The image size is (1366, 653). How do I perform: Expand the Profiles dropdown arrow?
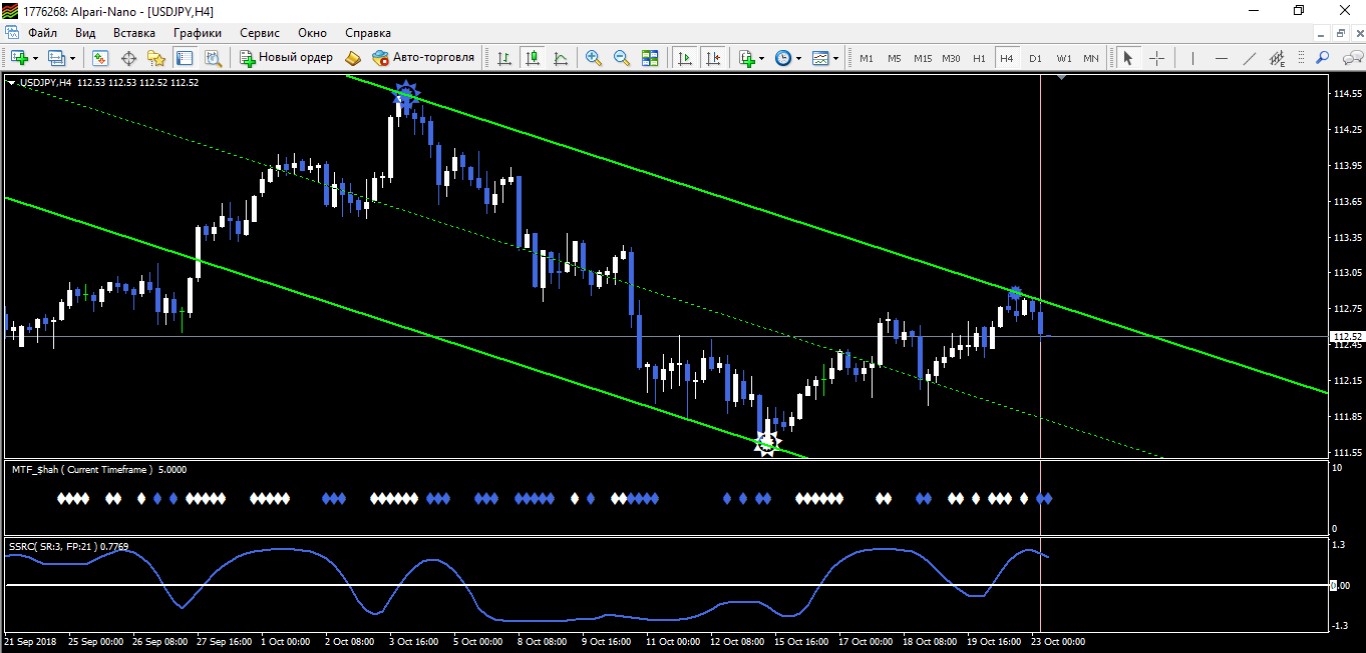72,59
